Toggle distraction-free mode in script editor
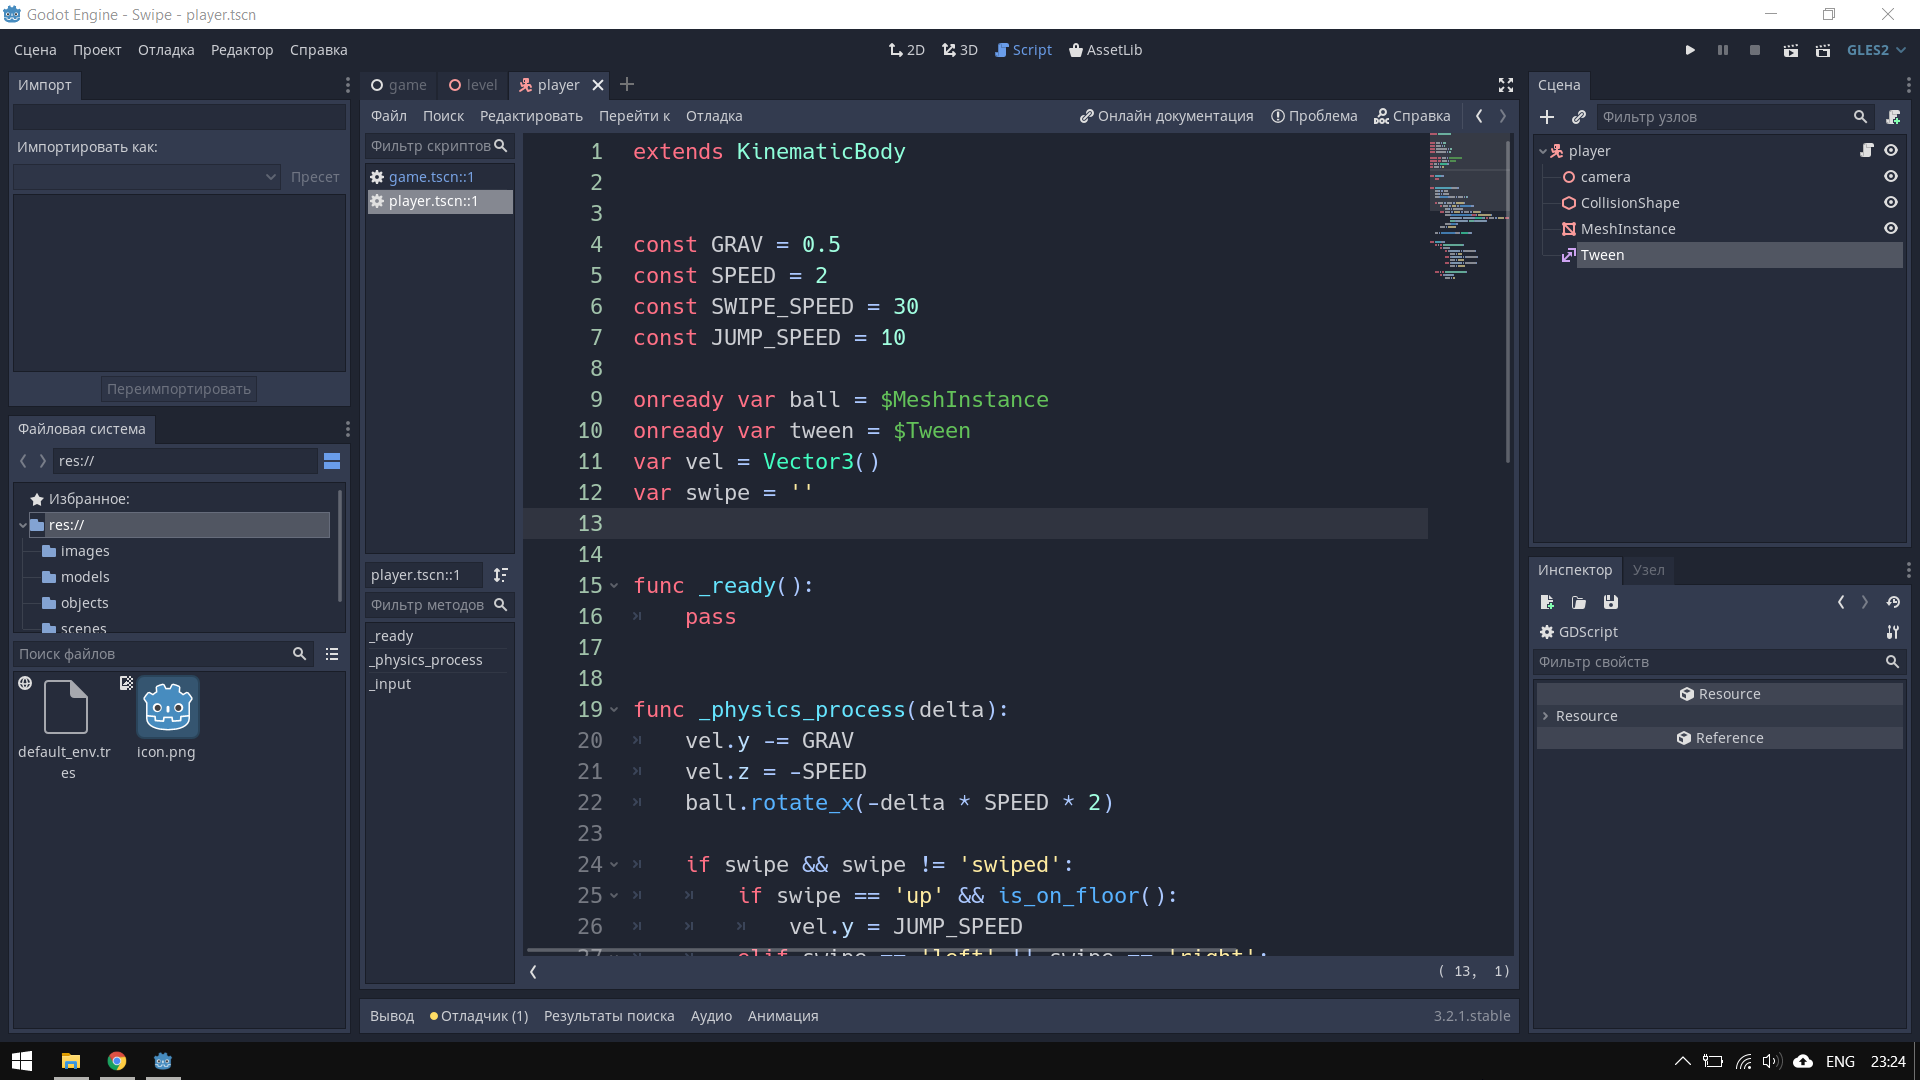This screenshot has height=1080, width=1920. (x=1505, y=85)
